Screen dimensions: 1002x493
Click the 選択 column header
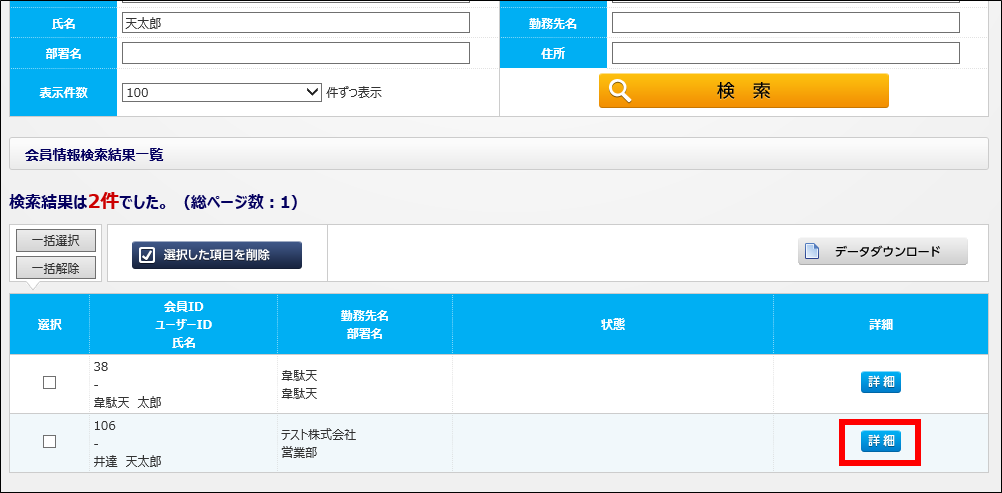[x=49, y=324]
